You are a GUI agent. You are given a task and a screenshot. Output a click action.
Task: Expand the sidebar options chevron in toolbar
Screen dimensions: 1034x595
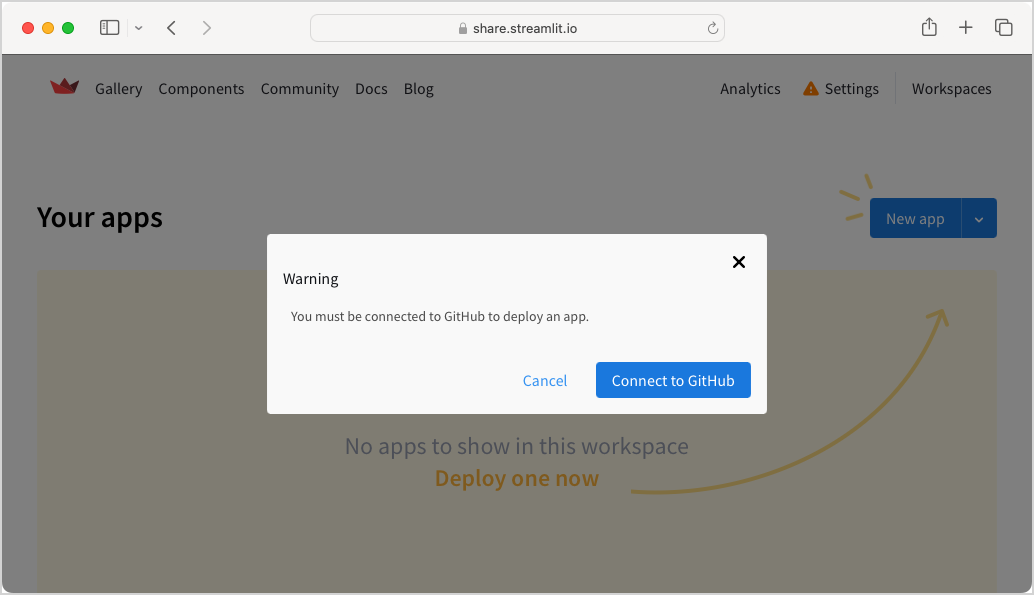click(x=138, y=28)
